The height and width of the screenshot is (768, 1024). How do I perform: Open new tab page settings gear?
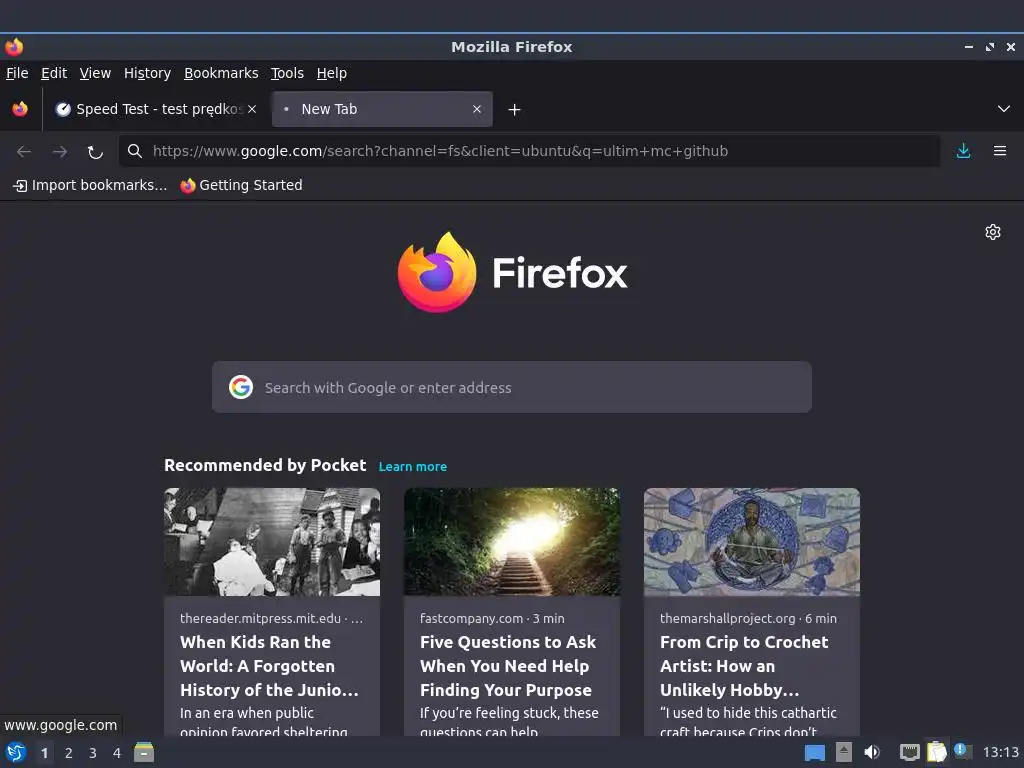pos(993,232)
